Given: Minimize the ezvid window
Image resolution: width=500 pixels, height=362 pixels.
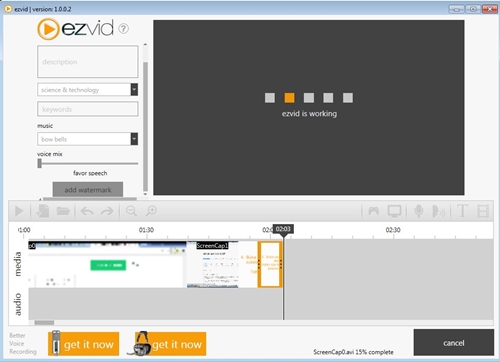Looking at the screenshot, I should point(456,9).
